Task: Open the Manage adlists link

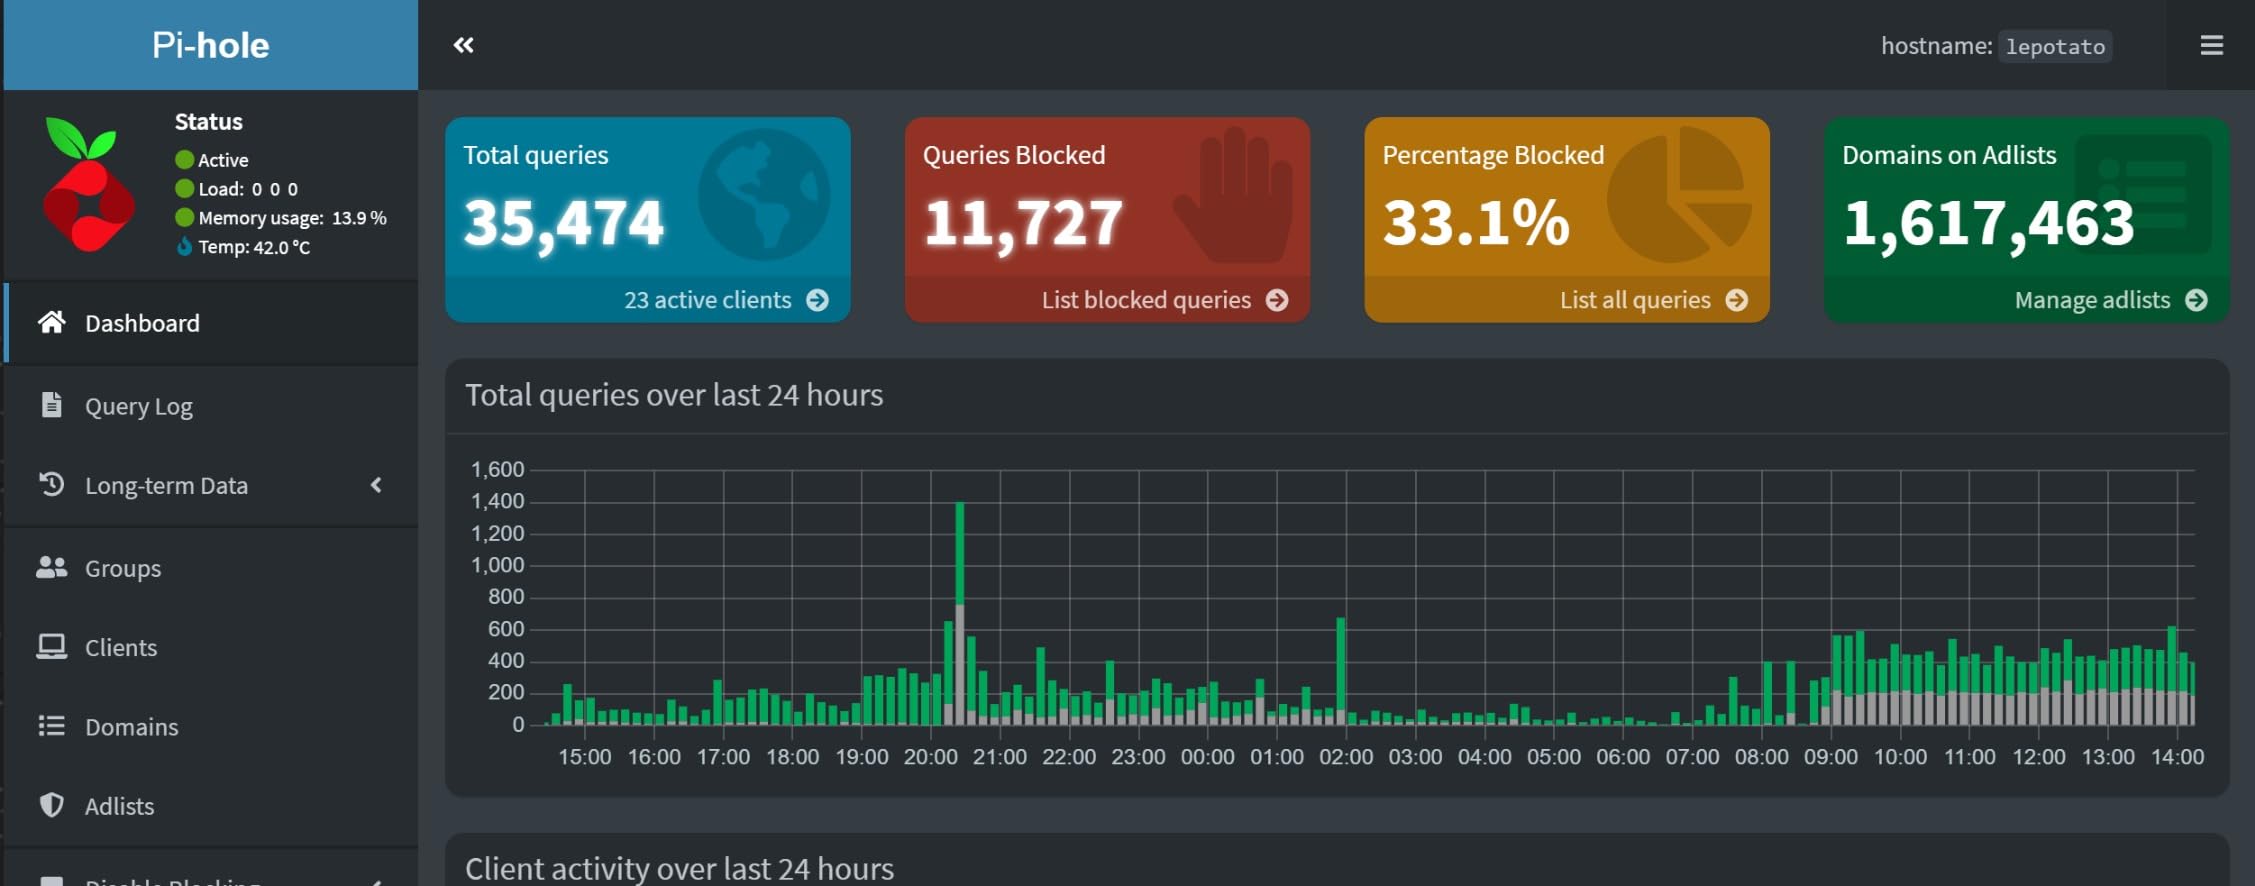Action: point(2111,300)
